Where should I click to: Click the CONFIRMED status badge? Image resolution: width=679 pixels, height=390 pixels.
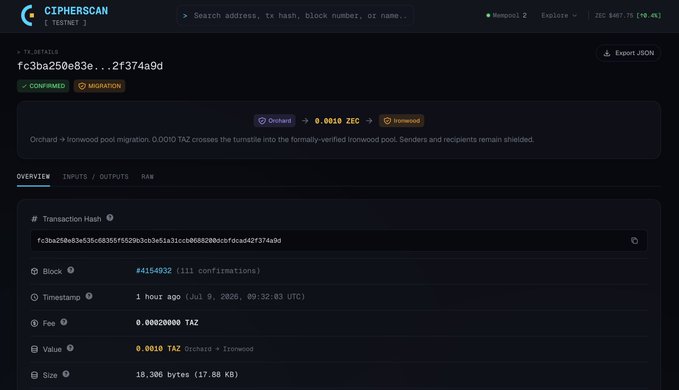pos(43,86)
